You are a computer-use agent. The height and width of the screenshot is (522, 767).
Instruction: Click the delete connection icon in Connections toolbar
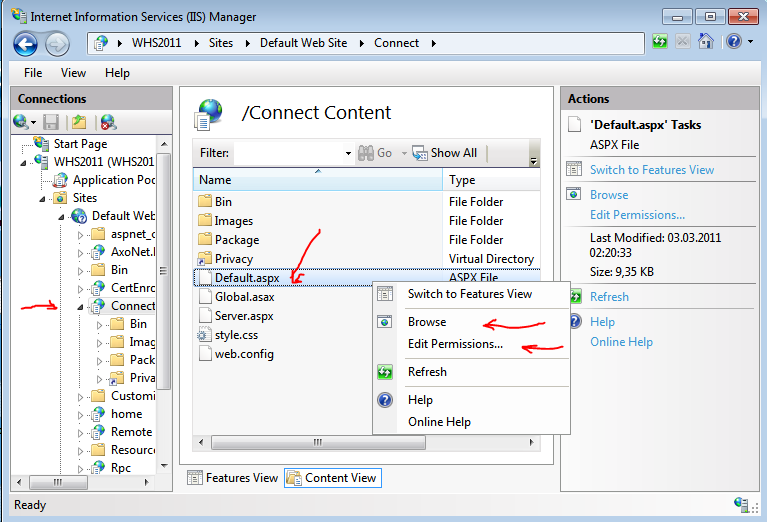pyautogui.click(x=107, y=122)
